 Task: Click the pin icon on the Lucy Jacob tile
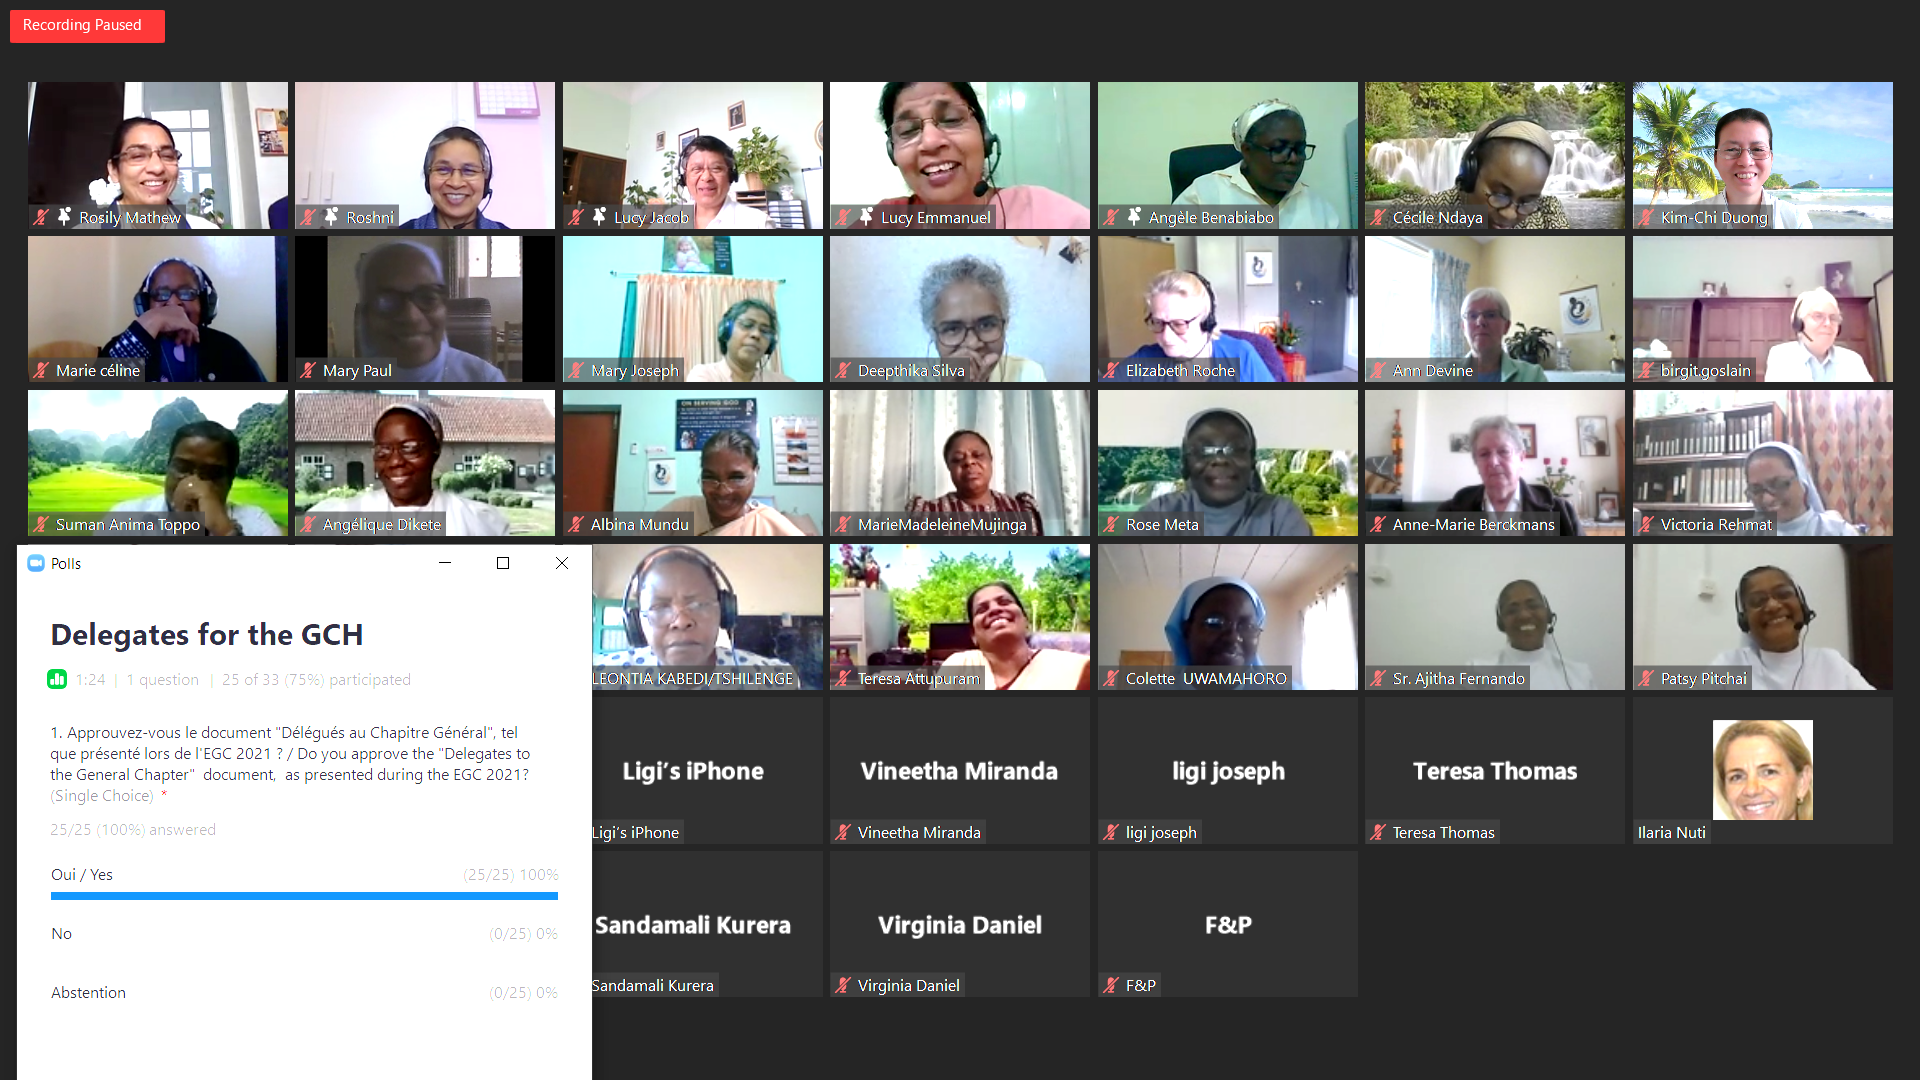point(600,216)
